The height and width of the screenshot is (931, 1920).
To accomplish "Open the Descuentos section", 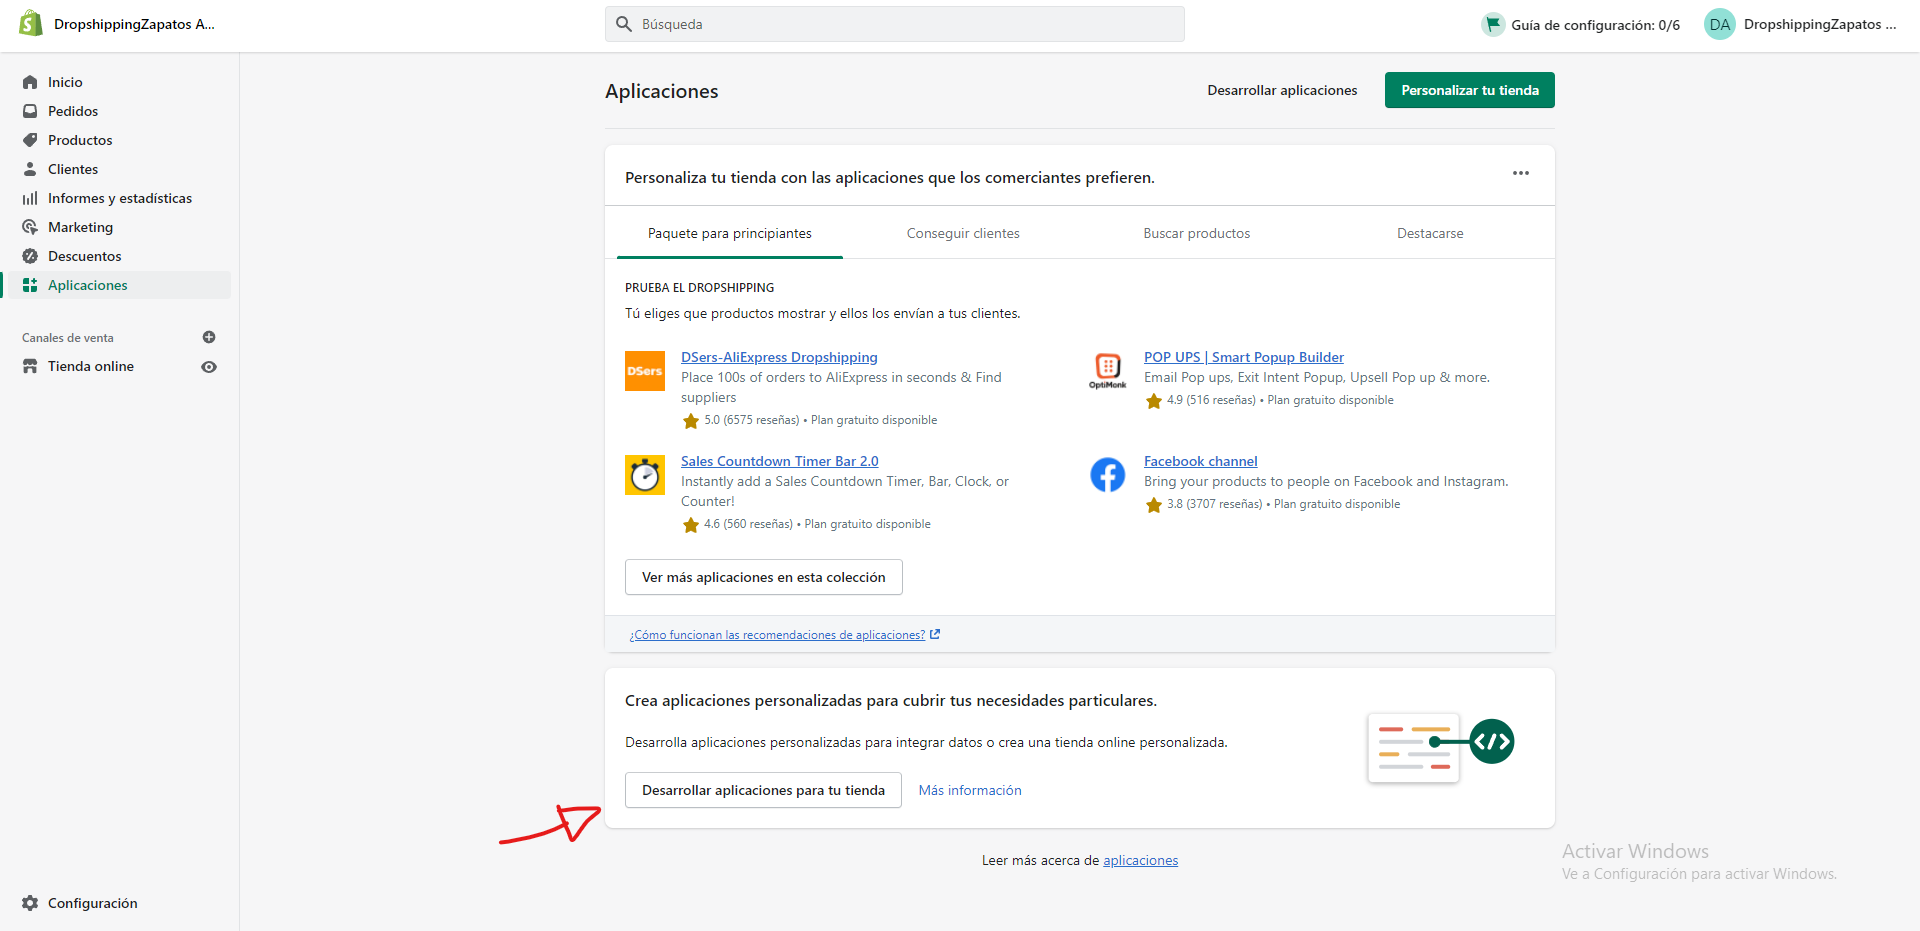I will (83, 256).
